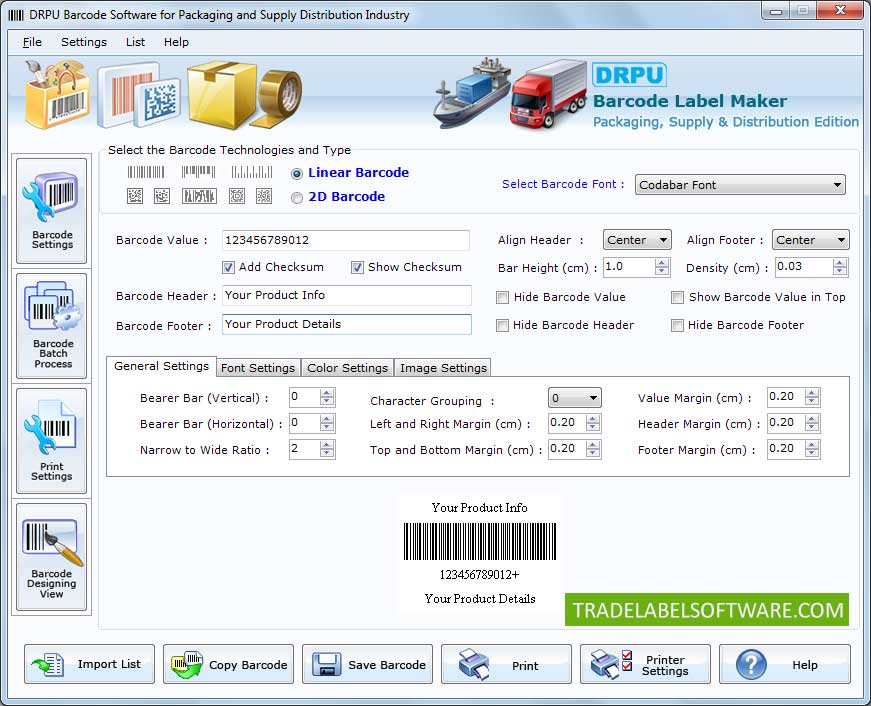Click the Print button label
The height and width of the screenshot is (706, 871).
point(525,665)
